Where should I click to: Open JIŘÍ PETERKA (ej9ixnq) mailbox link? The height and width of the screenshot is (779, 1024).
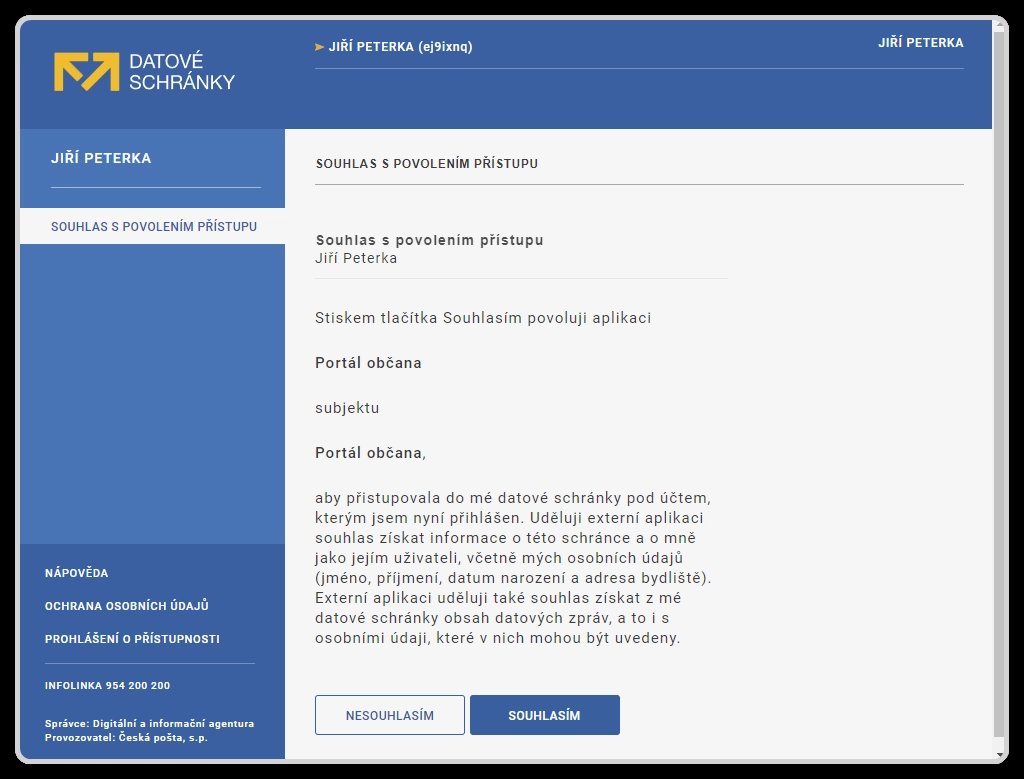pyautogui.click(x=400, y=46)
